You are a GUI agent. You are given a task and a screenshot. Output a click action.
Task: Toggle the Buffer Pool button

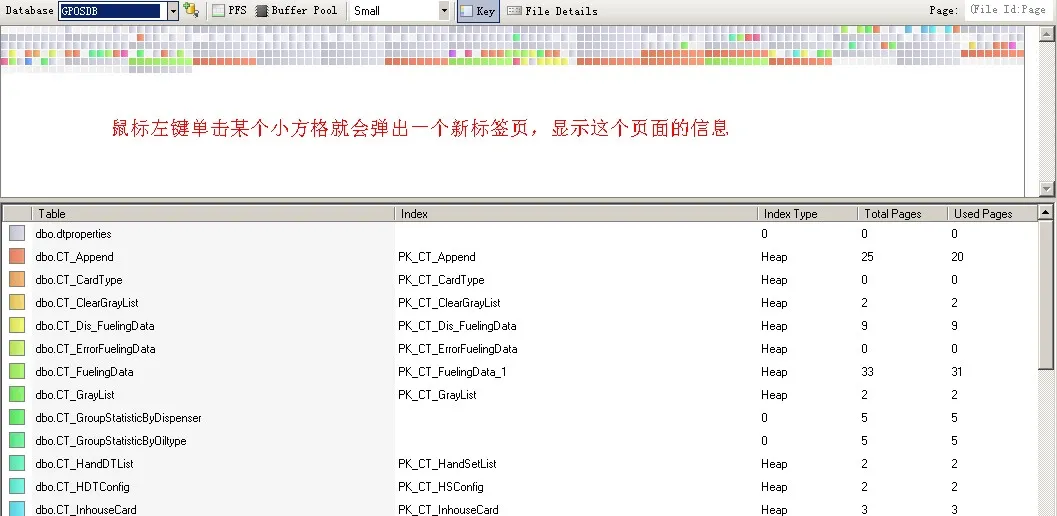296,11
